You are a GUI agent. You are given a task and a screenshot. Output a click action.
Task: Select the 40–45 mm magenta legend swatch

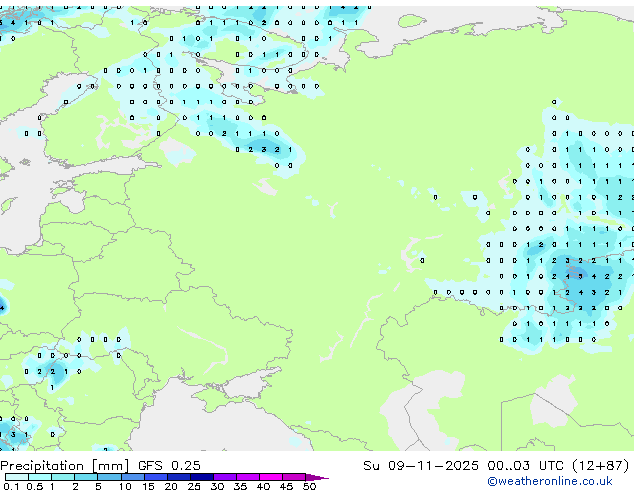(271, 477)
